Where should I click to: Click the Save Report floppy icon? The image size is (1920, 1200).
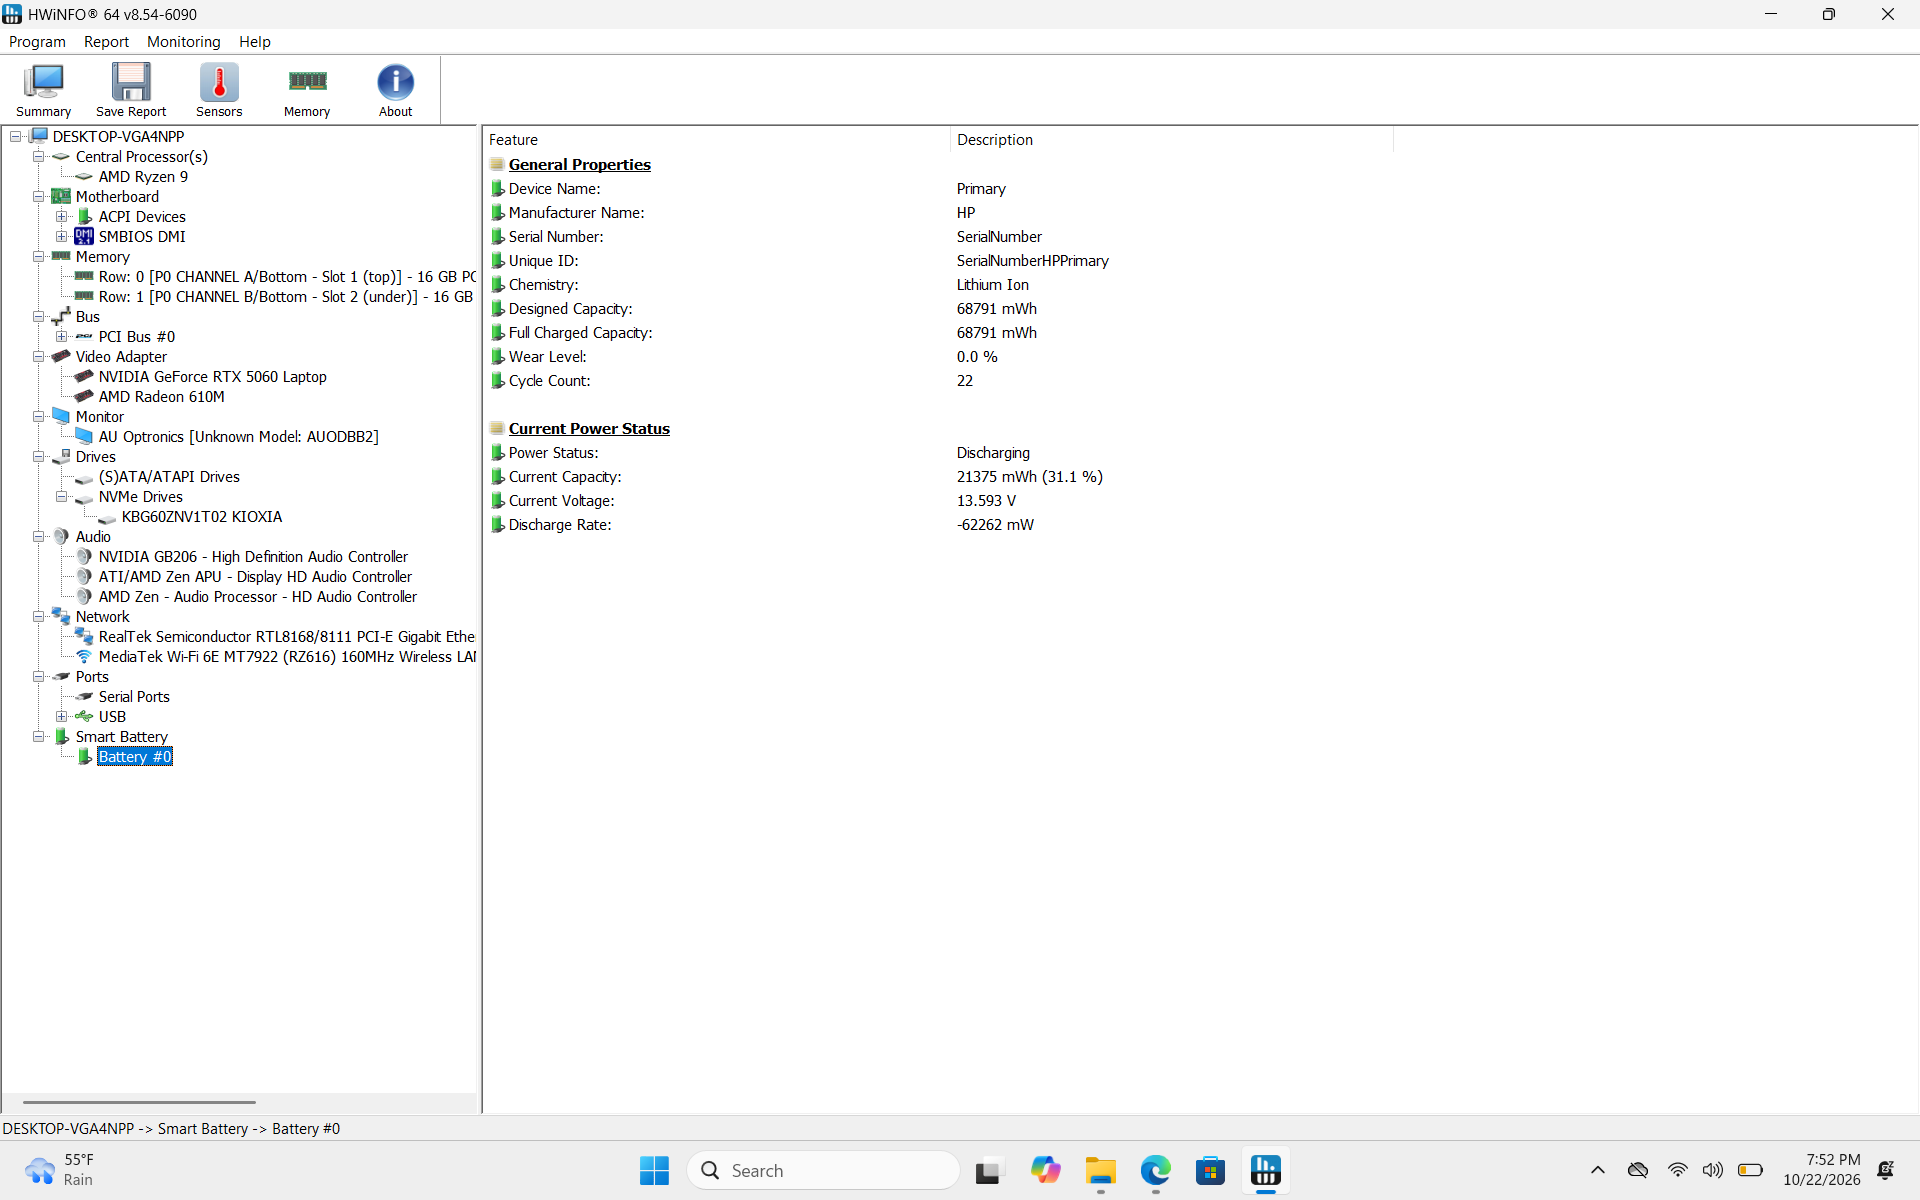(131, 90)
